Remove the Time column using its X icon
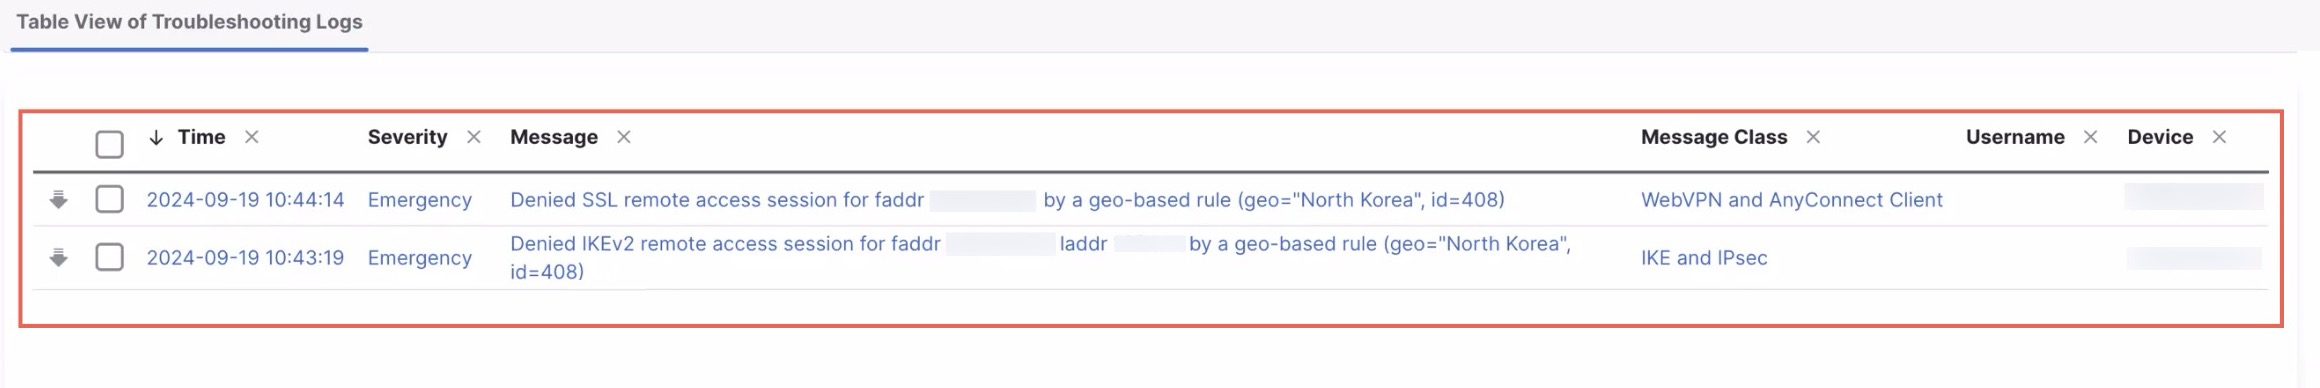Image resolution: width=2320 pixels, height=388 pixels. click(252, 137)
